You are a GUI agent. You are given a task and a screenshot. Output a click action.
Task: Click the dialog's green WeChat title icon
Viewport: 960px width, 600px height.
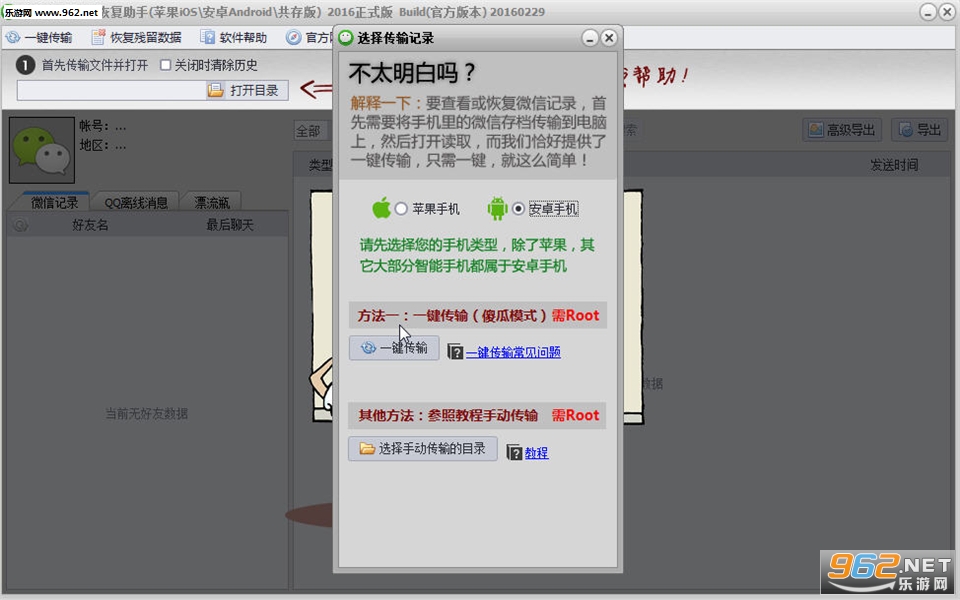click(x=346, y=38)
